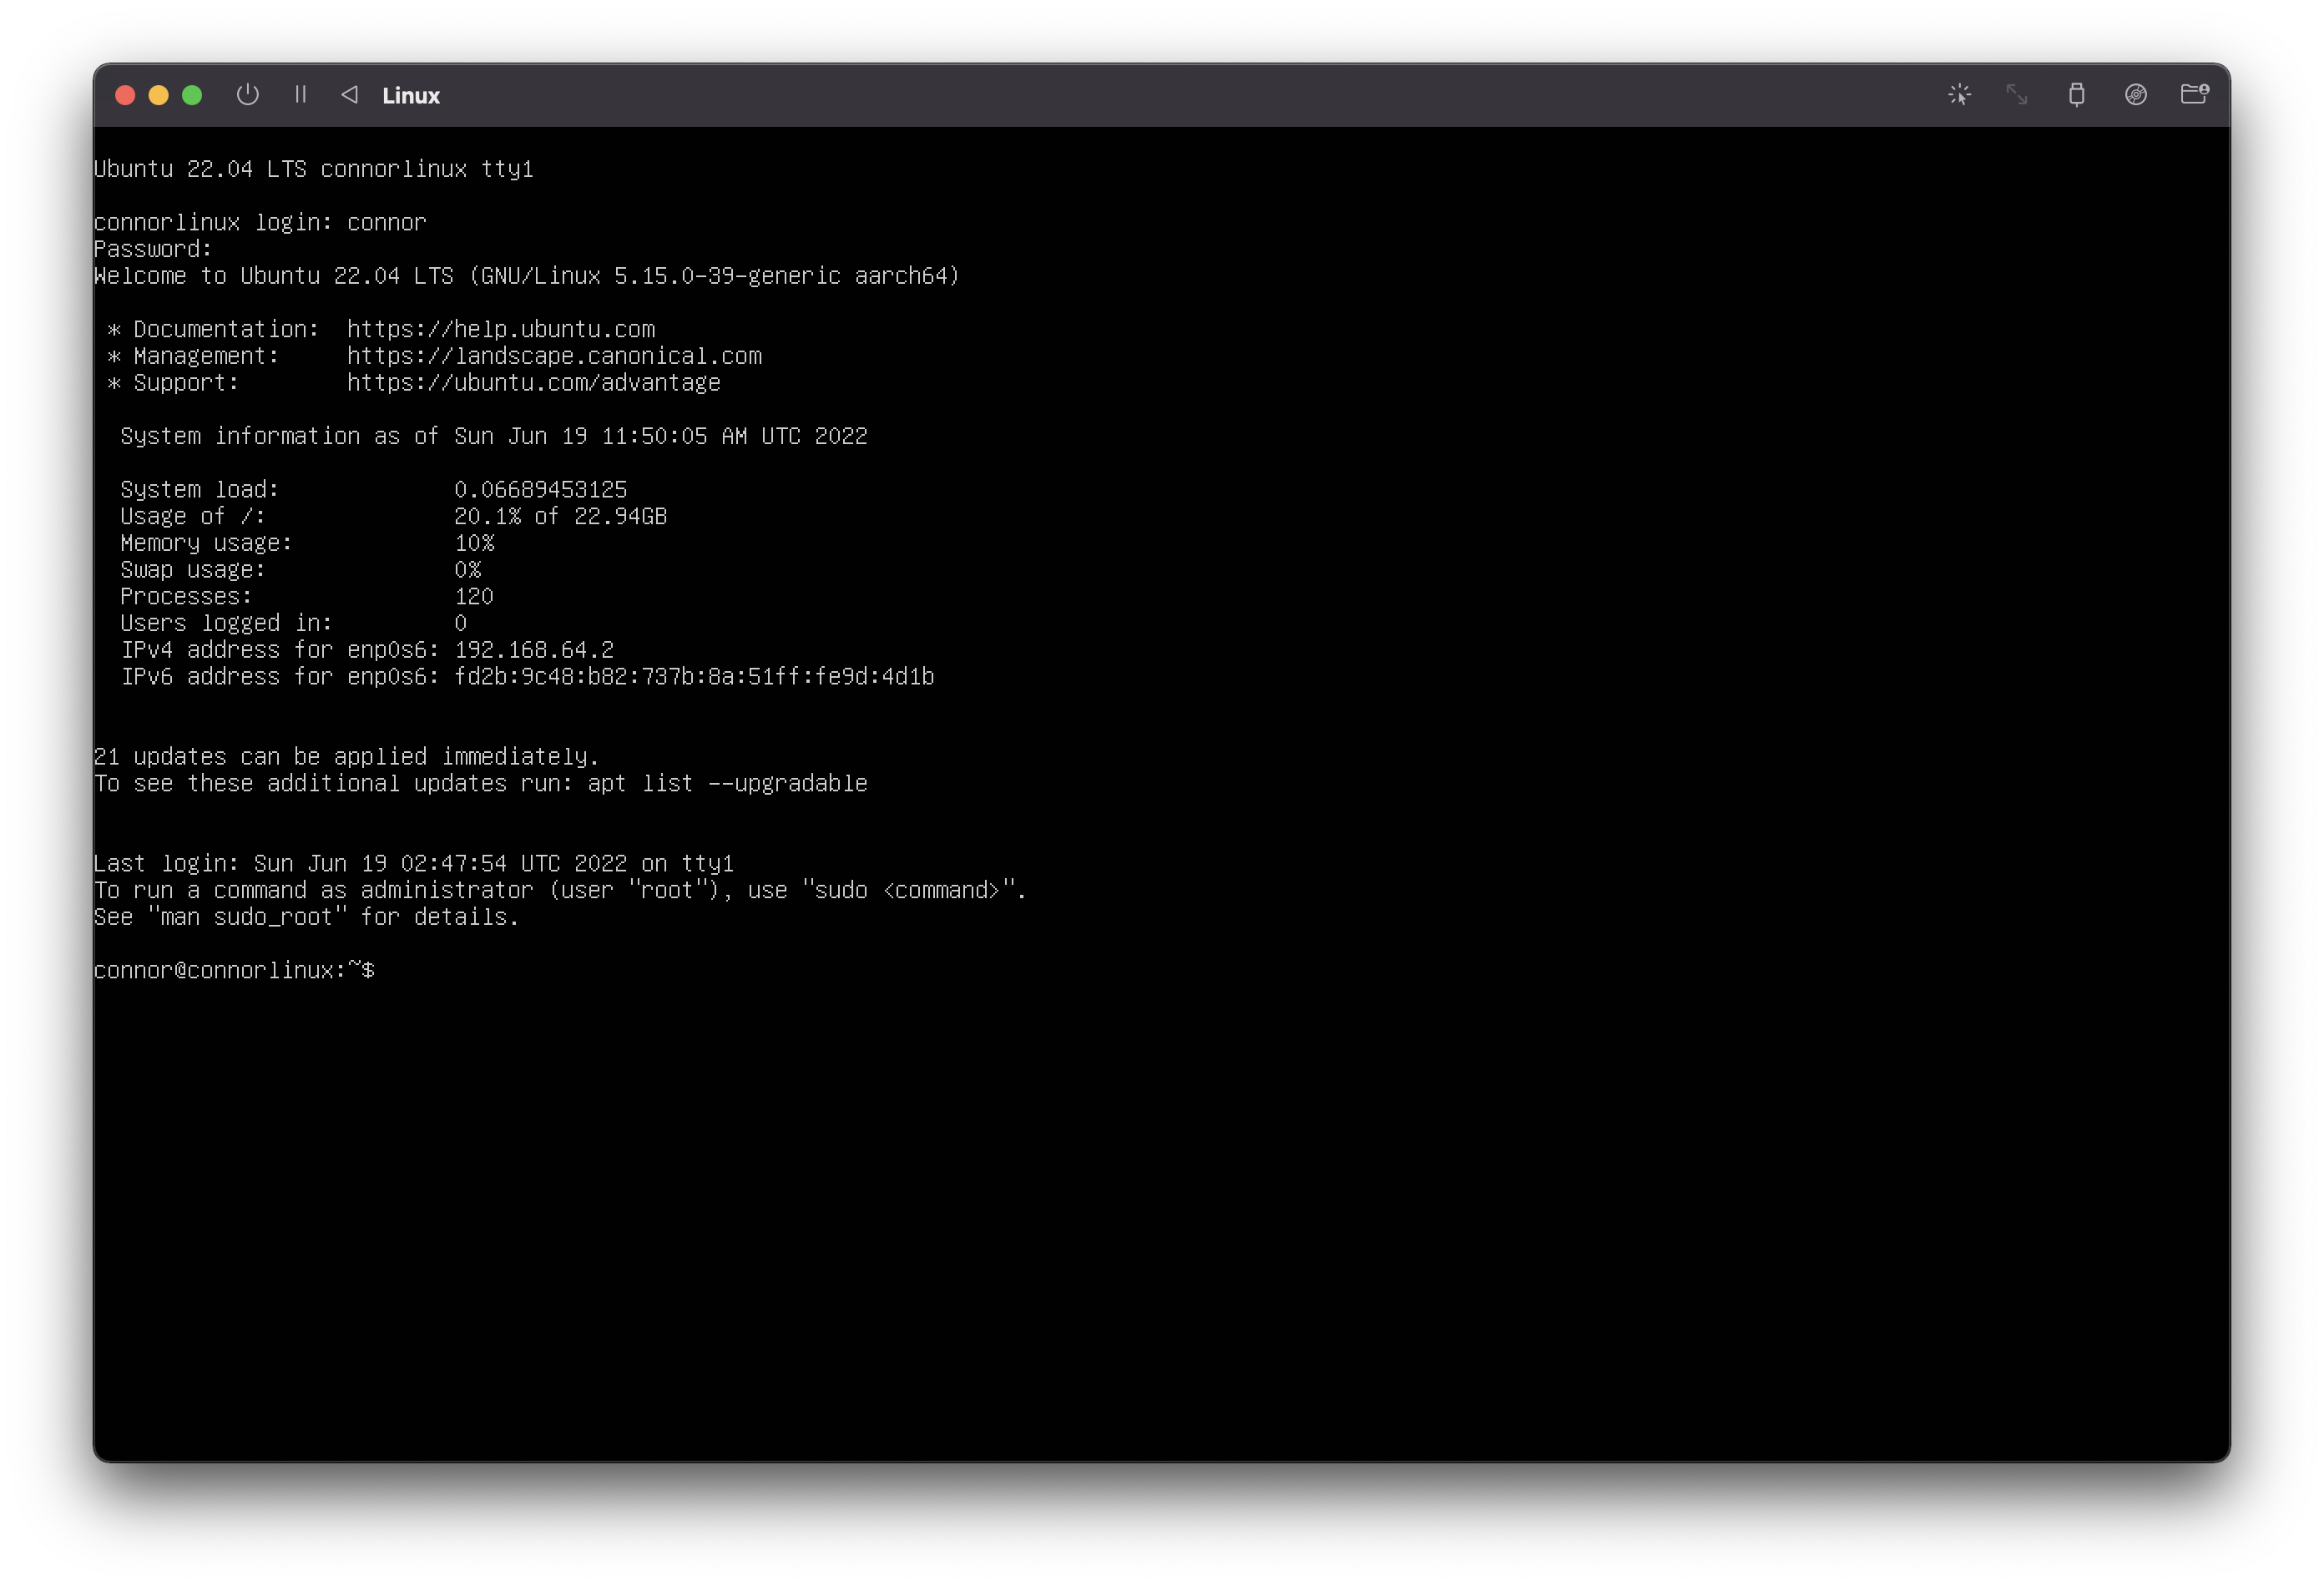Click the help.ubuntu.com documentation URL
Screen dimensions: 2324x1586
click(x=500, y=329)
